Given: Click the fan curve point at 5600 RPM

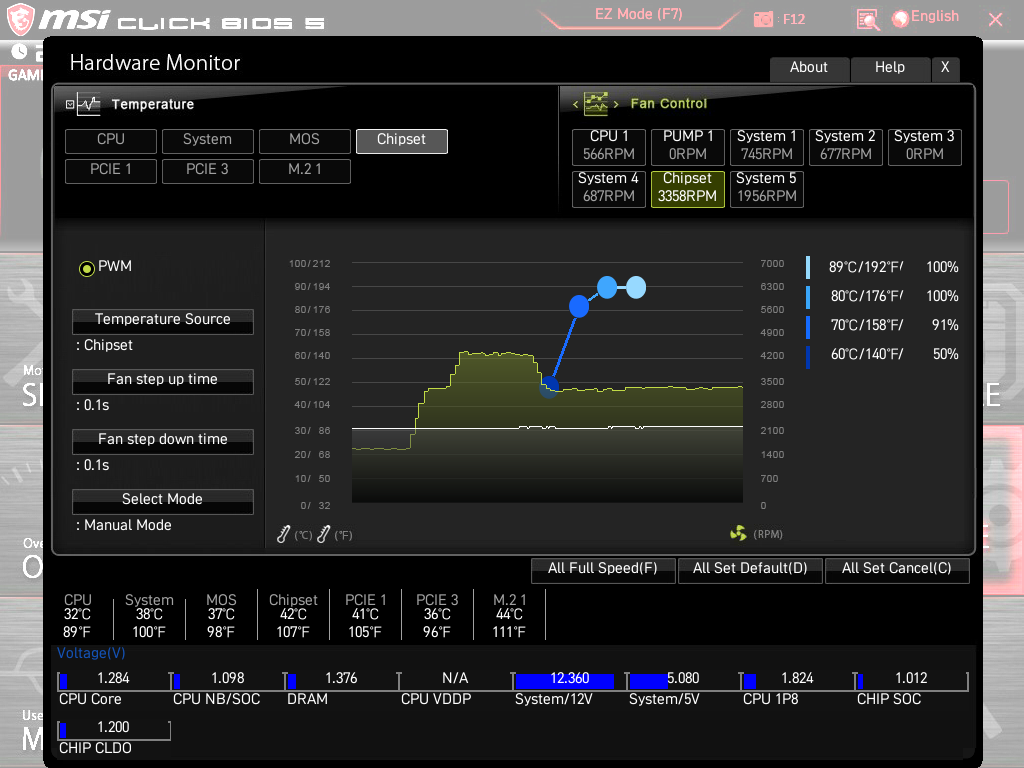Looking at the screenshot, I should [x=579, y=306].
